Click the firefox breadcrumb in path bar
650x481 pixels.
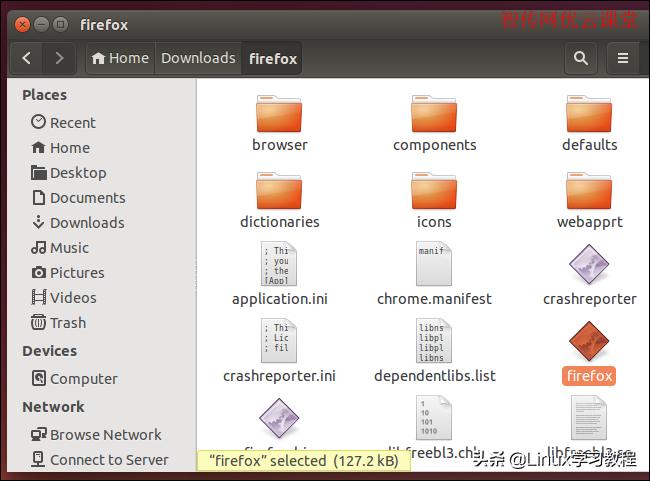pos(272,58)
